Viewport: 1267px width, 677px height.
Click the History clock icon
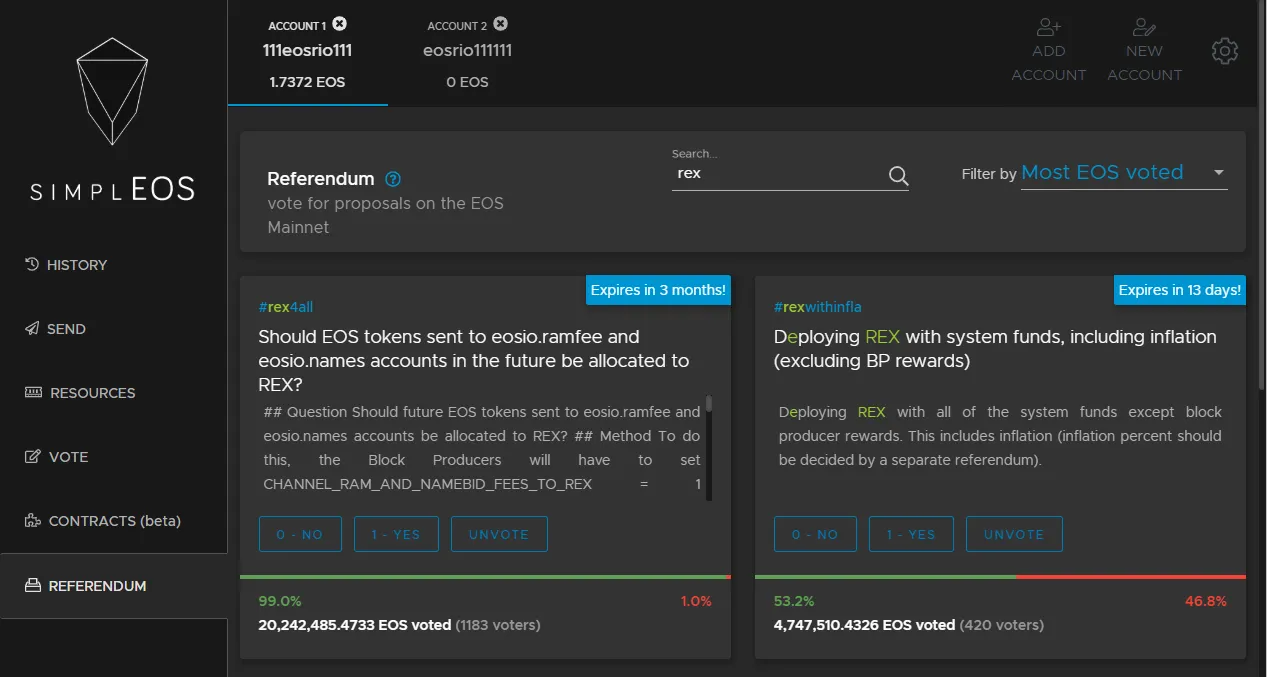[32, 264]
